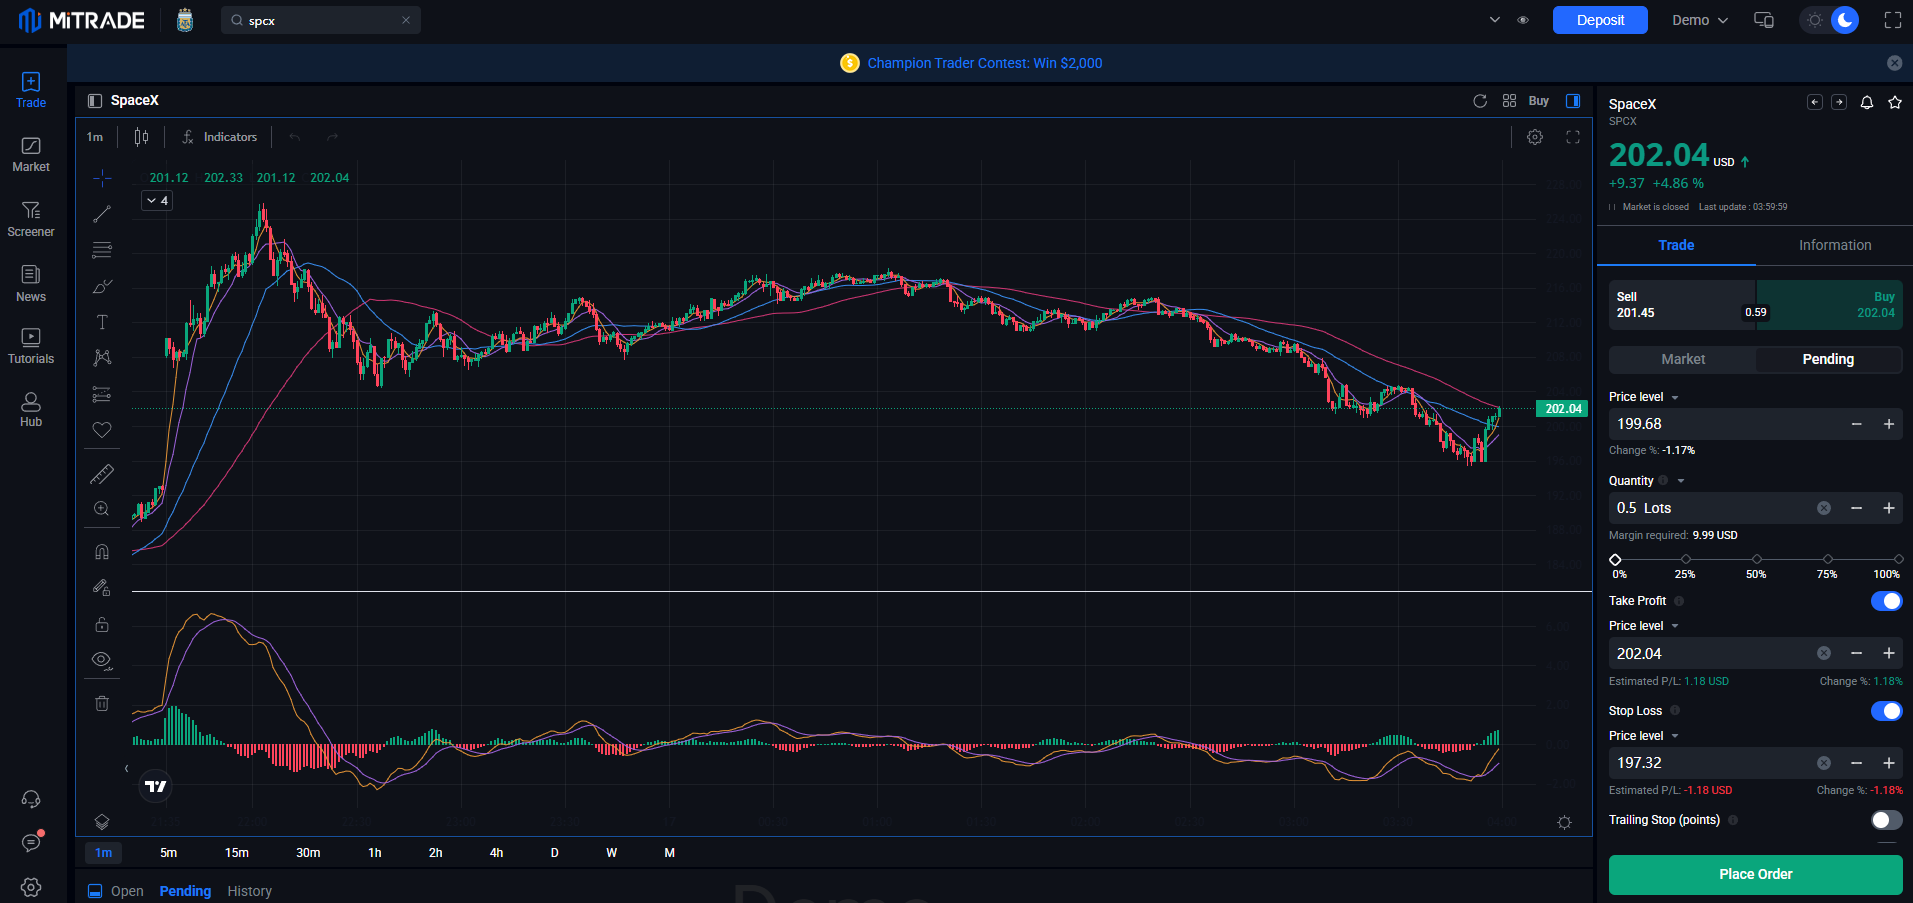Open the Hub profile page
Viewport: 1913px width, 903px height.
pyautogui.click(x=31, y=409)
